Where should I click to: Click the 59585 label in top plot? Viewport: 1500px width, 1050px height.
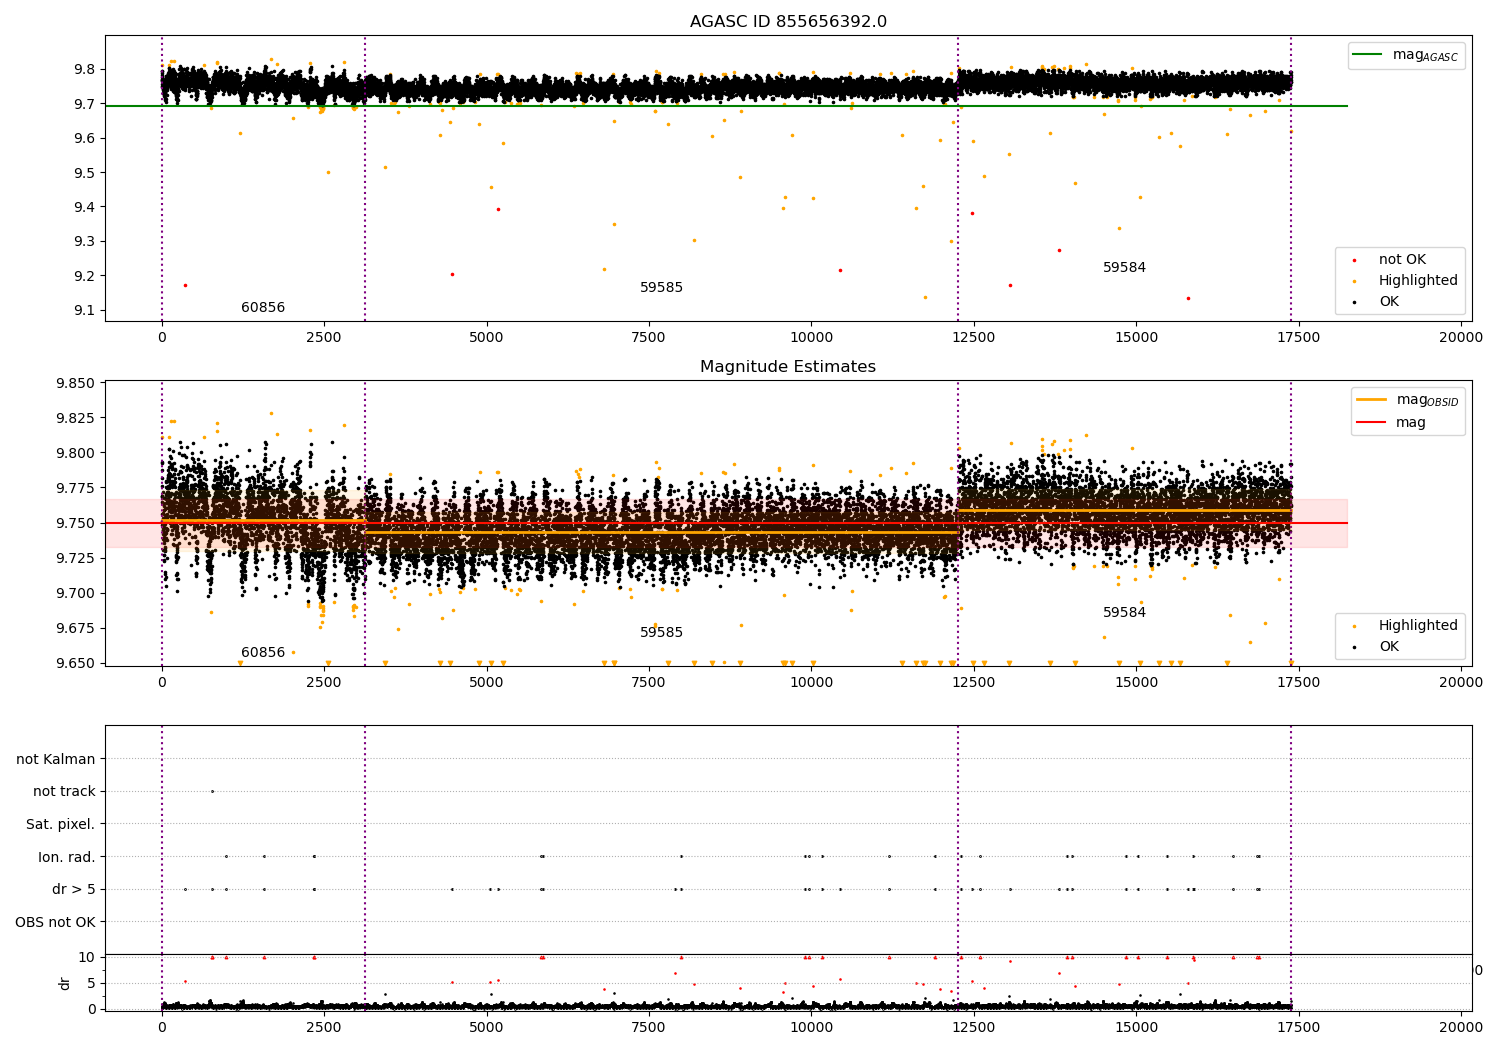coord(661,288)
